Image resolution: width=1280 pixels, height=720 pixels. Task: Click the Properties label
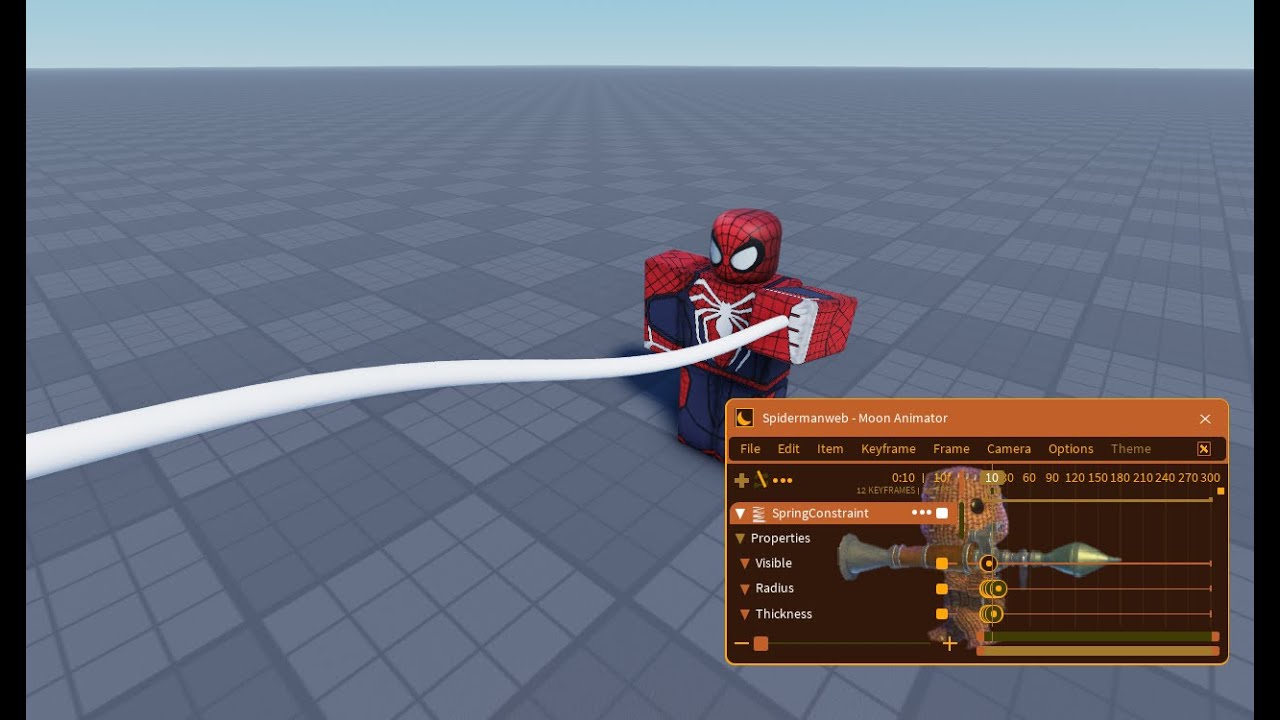pos(780,538)
